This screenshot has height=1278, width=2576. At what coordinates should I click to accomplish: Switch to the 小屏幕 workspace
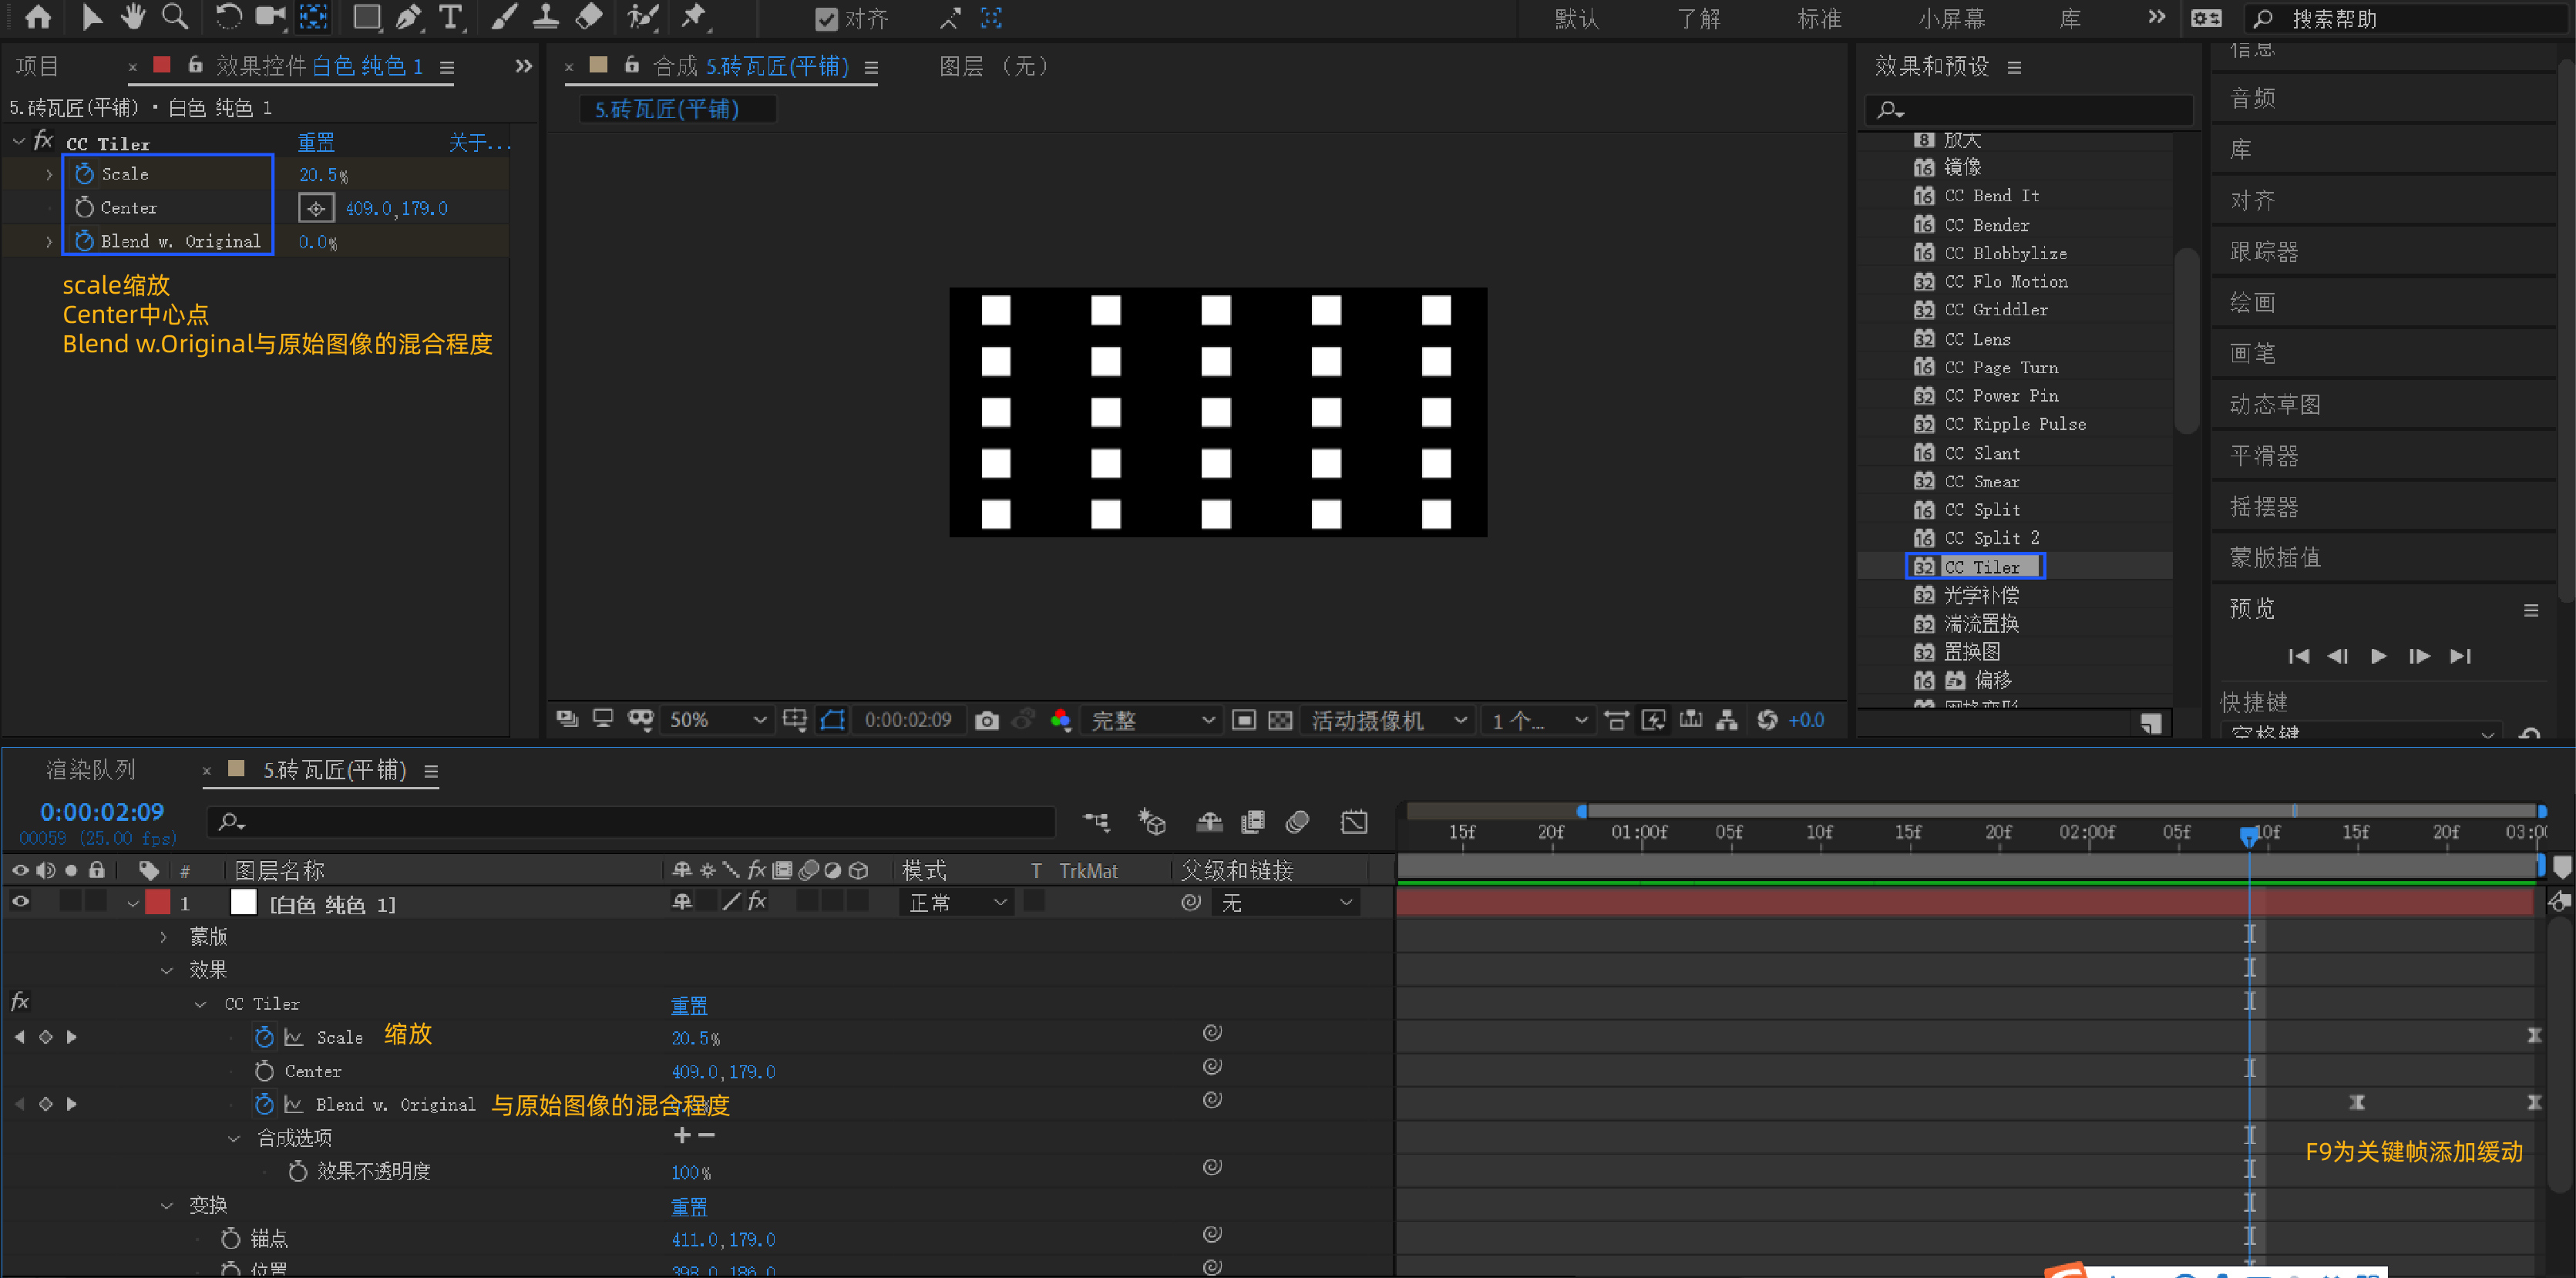click(1951, 19)
